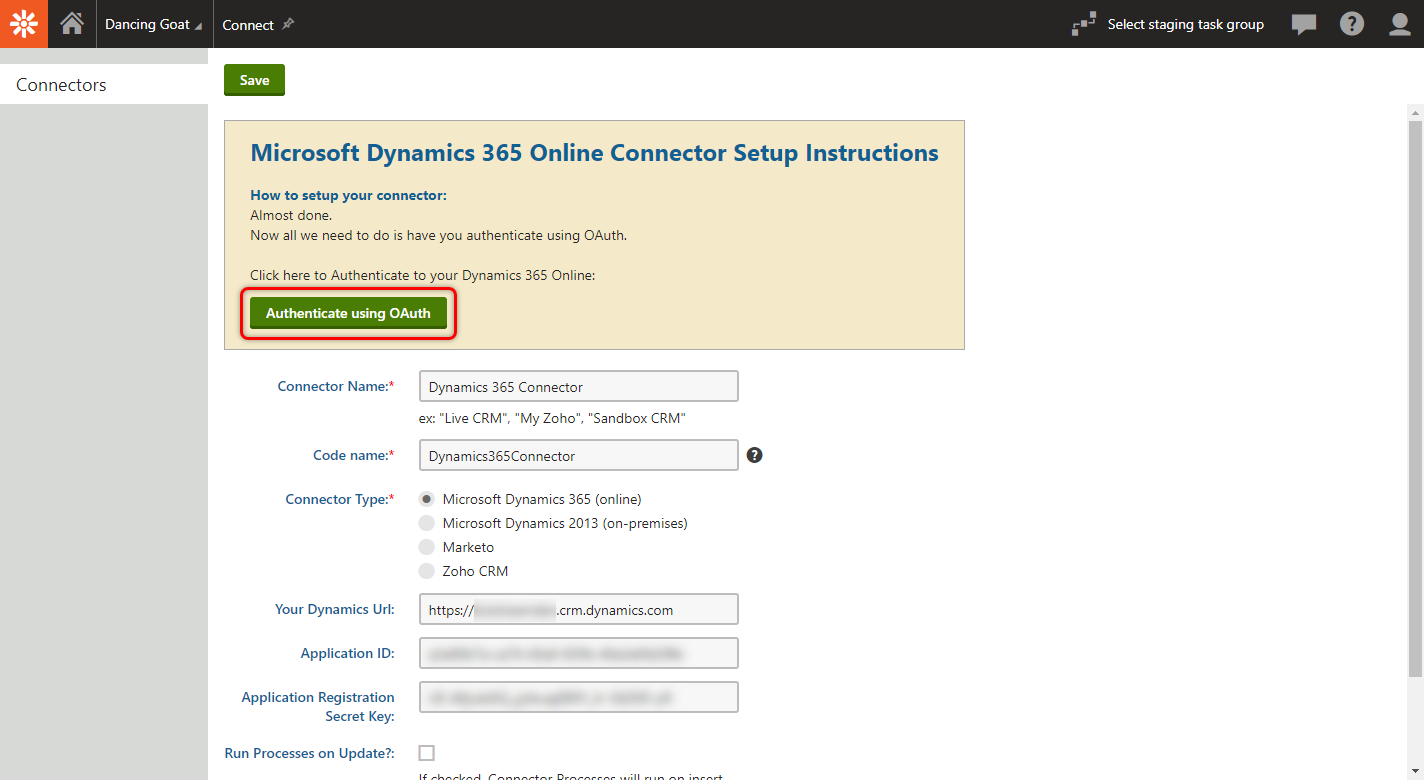Open the help question mark icon
Viewport: 1424px width, 780px height.
pos(1352,24)
